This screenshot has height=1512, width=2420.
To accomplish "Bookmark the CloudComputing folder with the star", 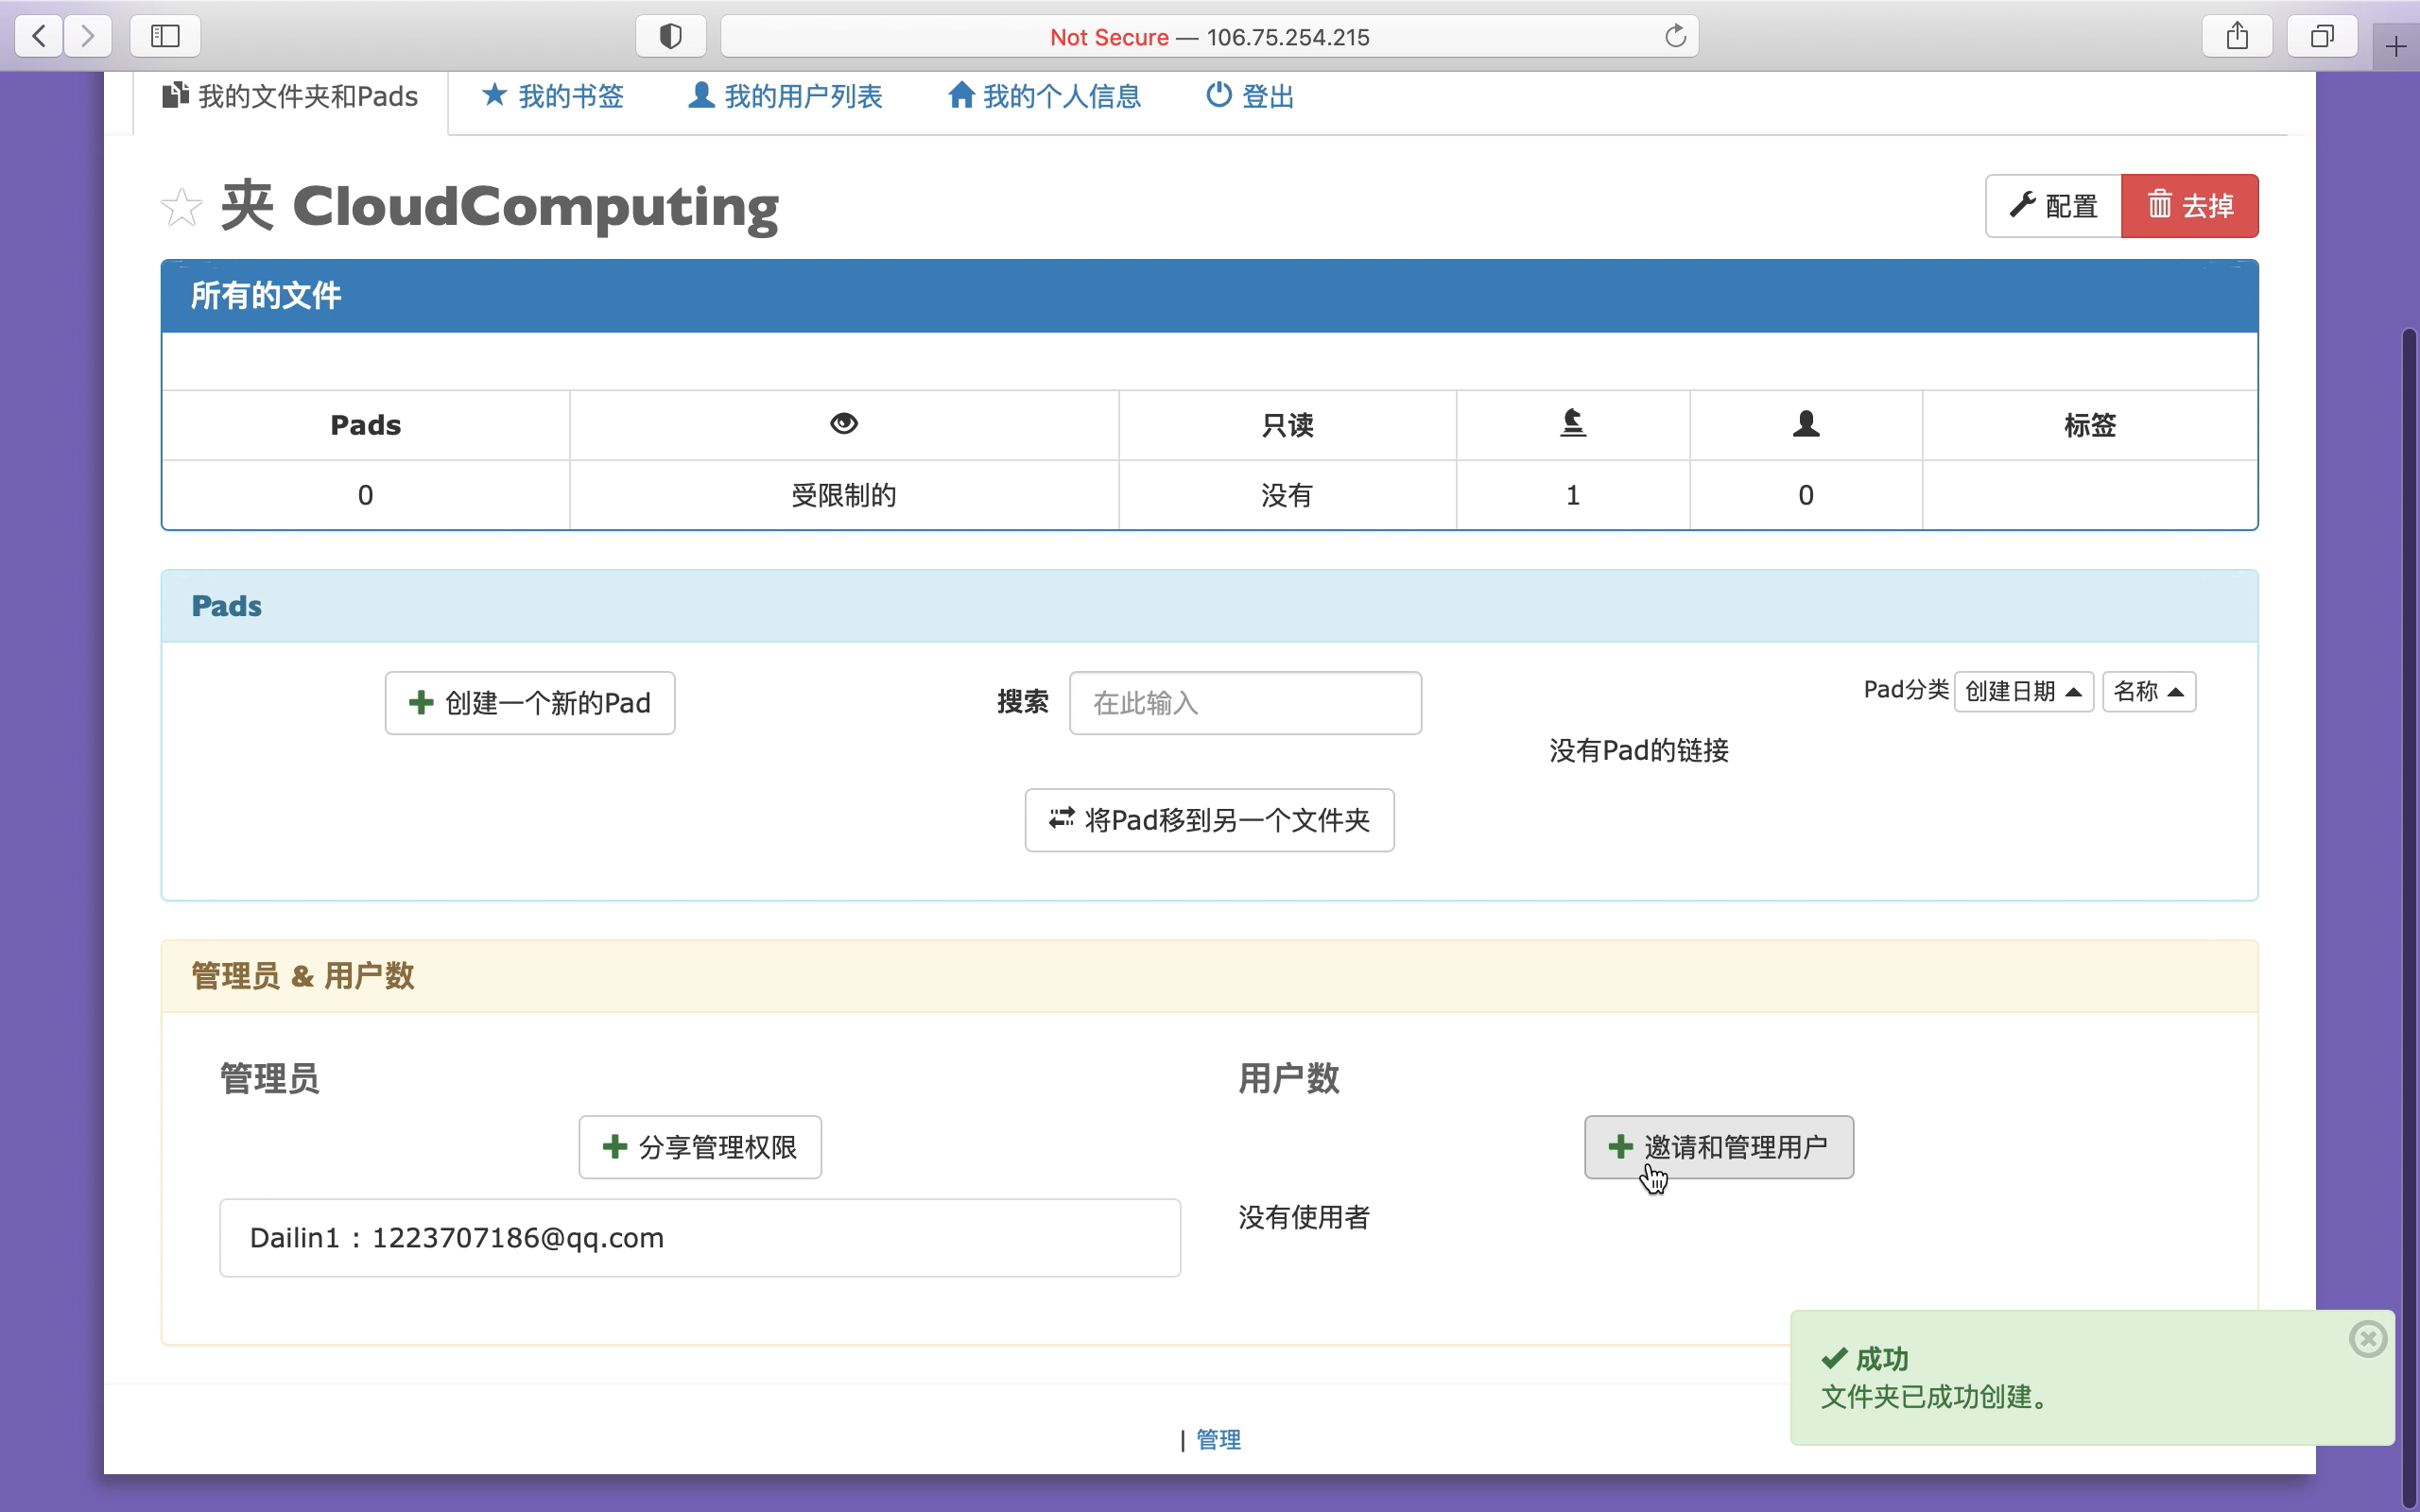I will pyautogui.click(x=181, y=207).
